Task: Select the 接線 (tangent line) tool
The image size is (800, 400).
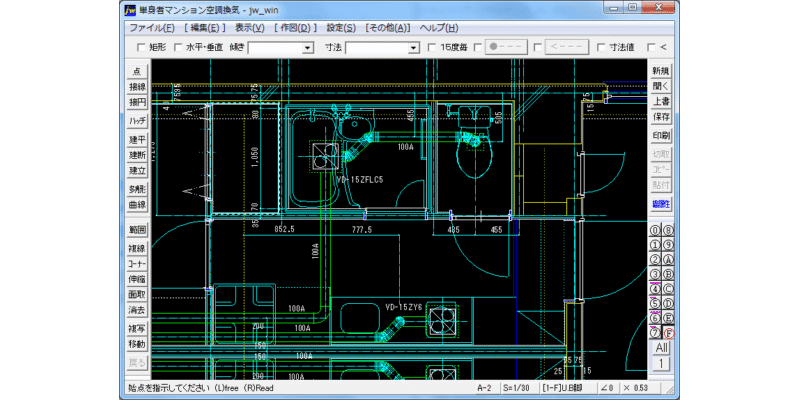Action: [x=137, y=87]
